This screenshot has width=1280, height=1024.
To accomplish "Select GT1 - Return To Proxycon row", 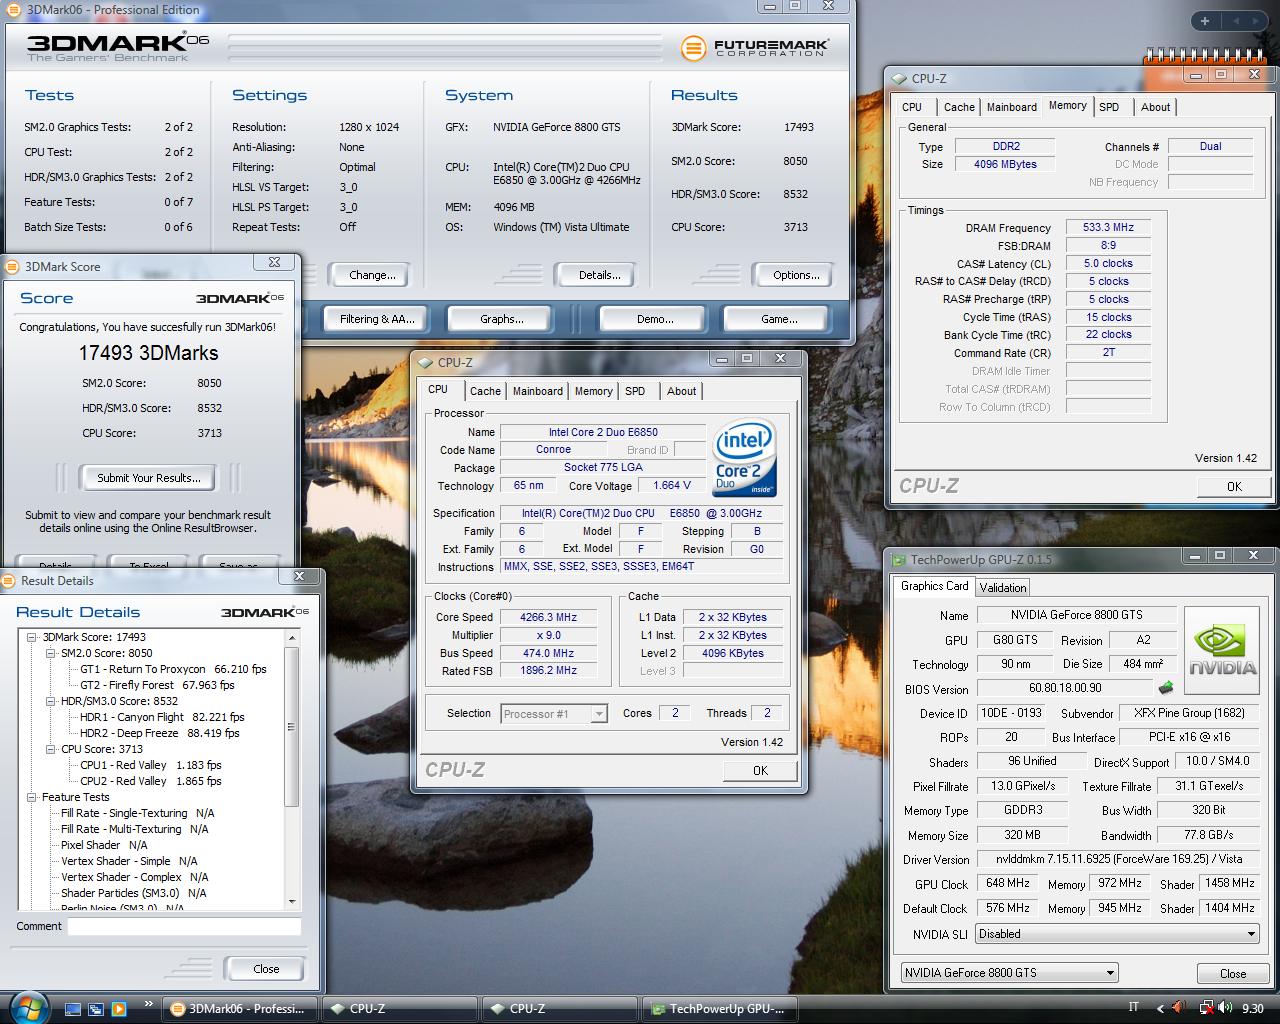I will click(x=173, y=669).
